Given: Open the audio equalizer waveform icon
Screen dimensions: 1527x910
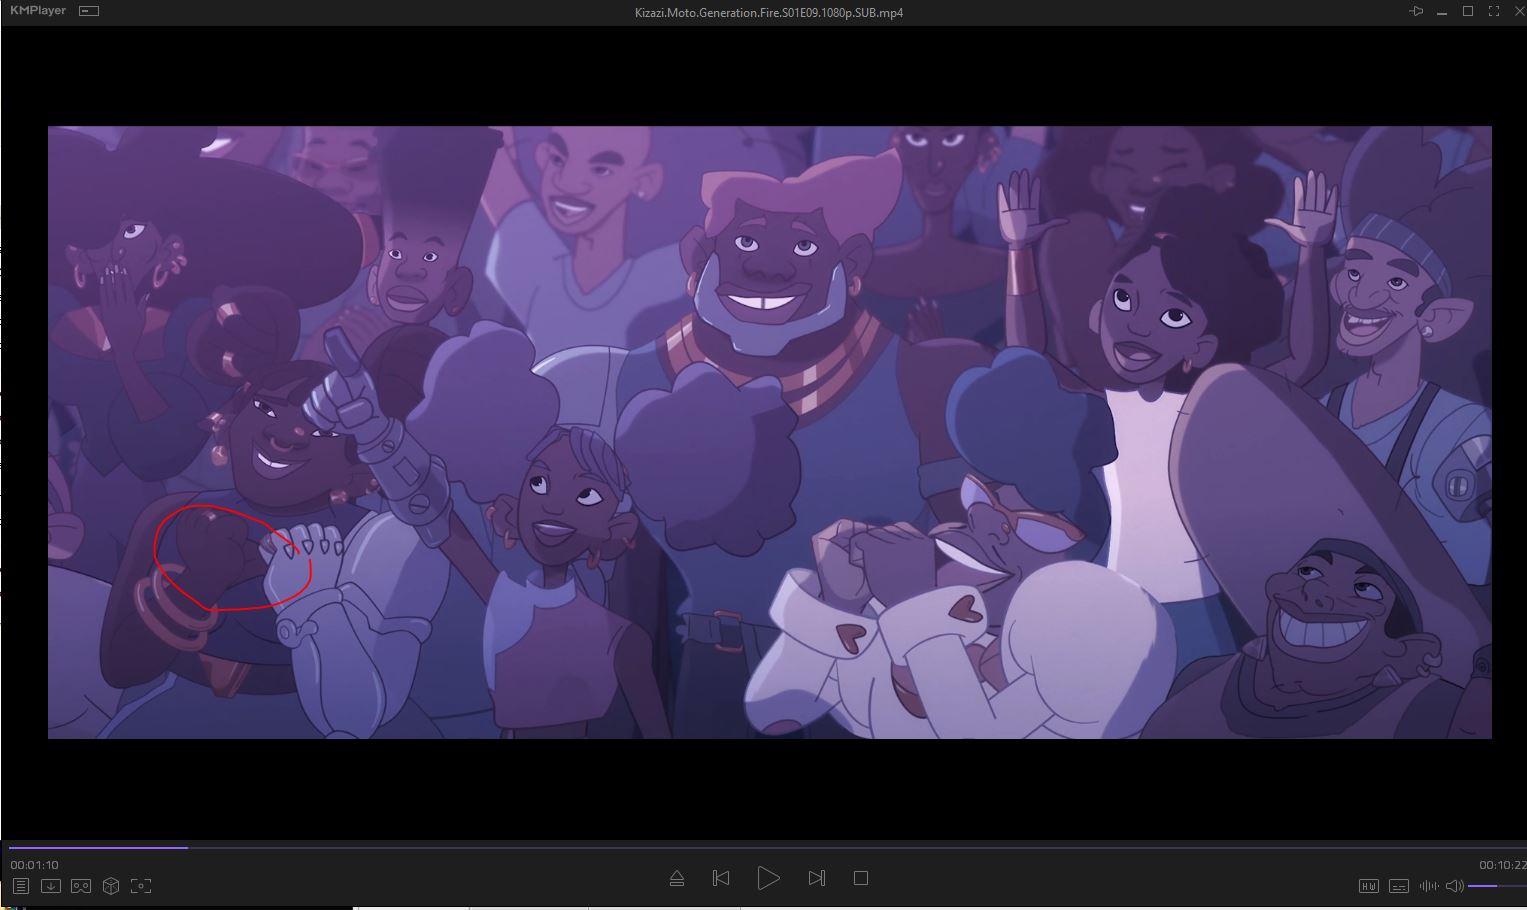Looking at the screenshot, I should [1428, 886].
